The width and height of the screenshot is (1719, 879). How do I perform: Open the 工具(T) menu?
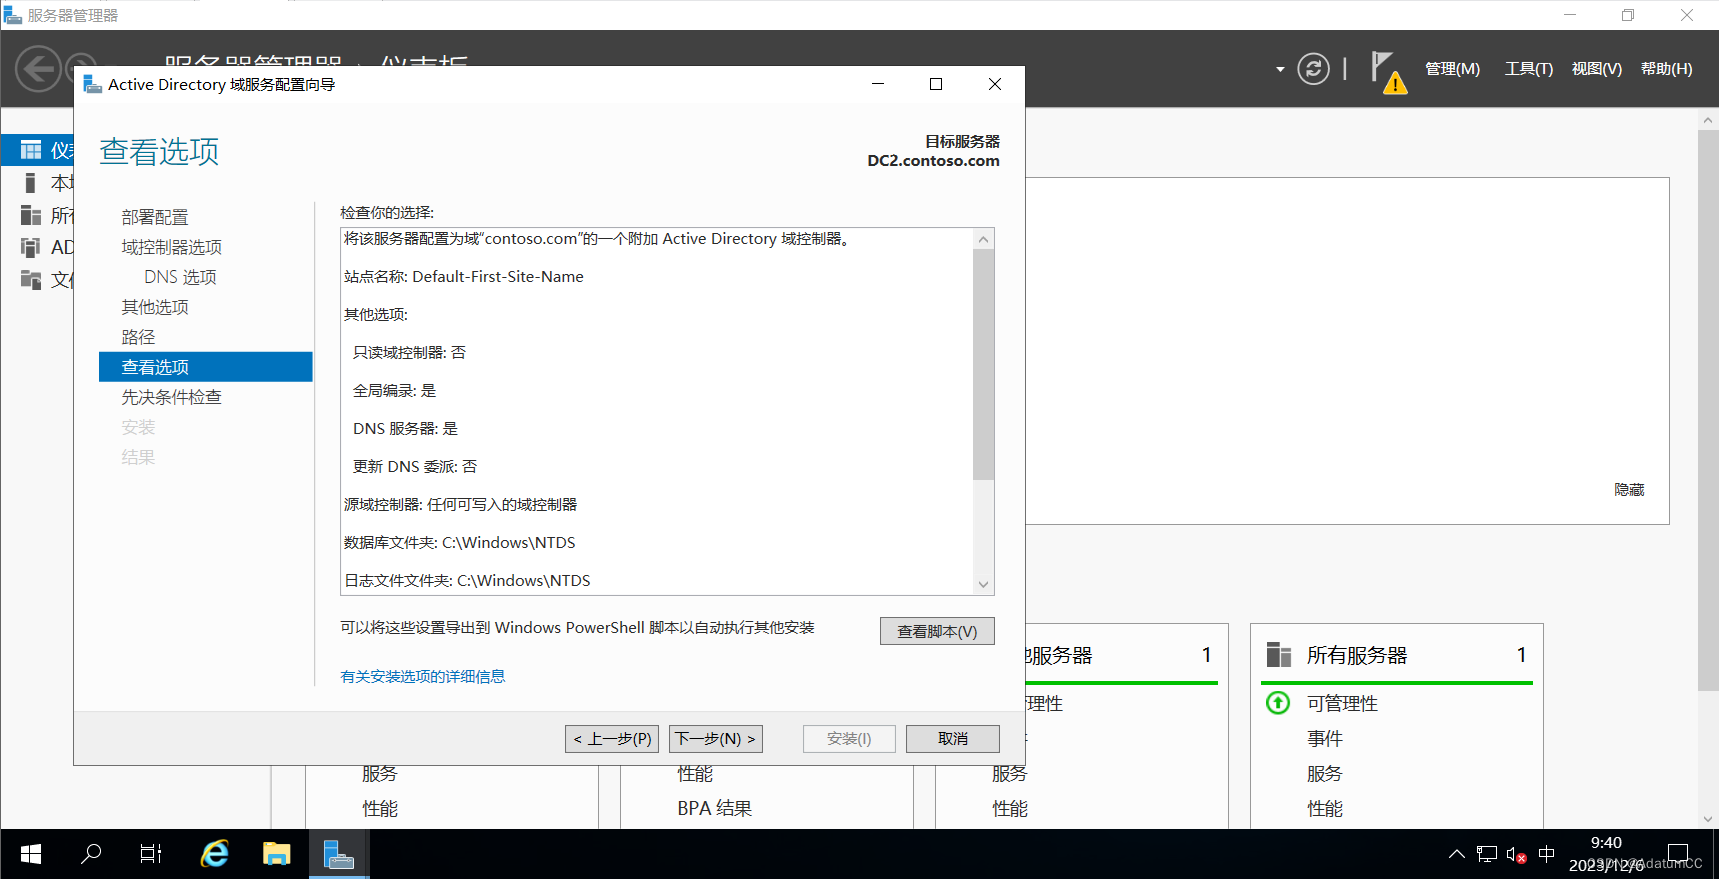point(1528,69)
